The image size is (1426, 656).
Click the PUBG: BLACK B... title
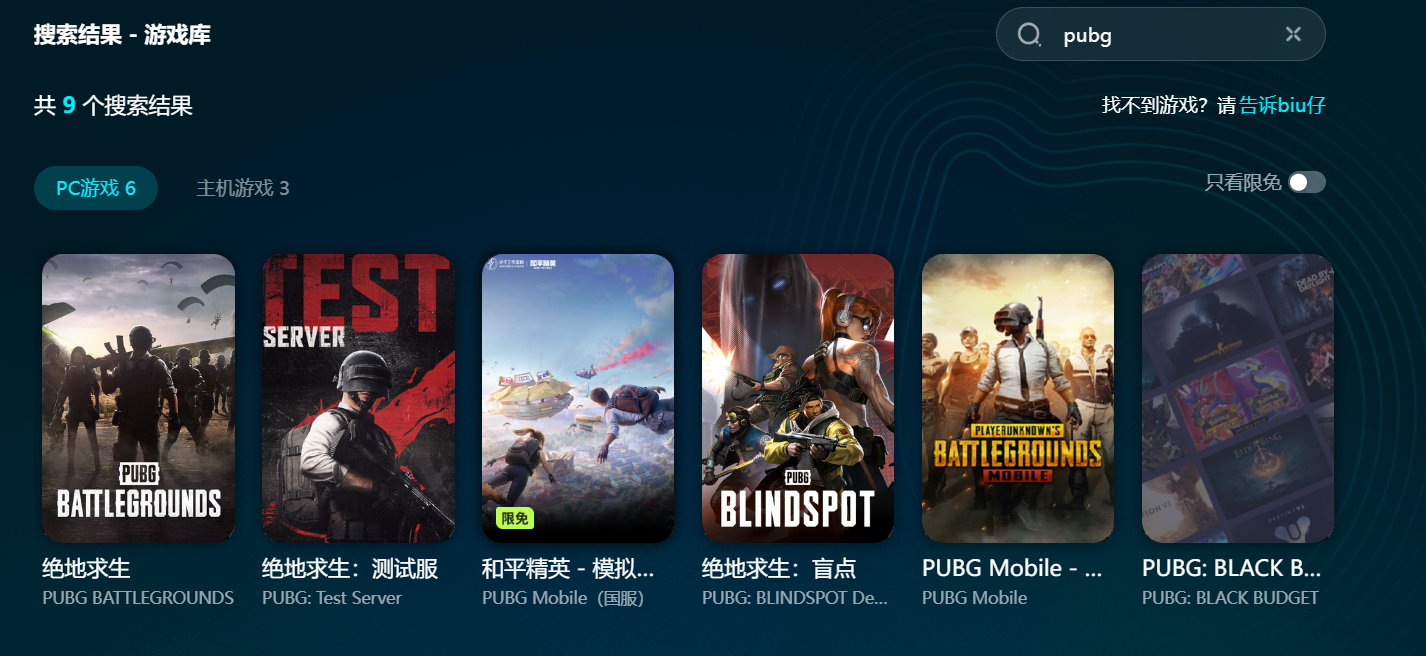point(1232,569)
